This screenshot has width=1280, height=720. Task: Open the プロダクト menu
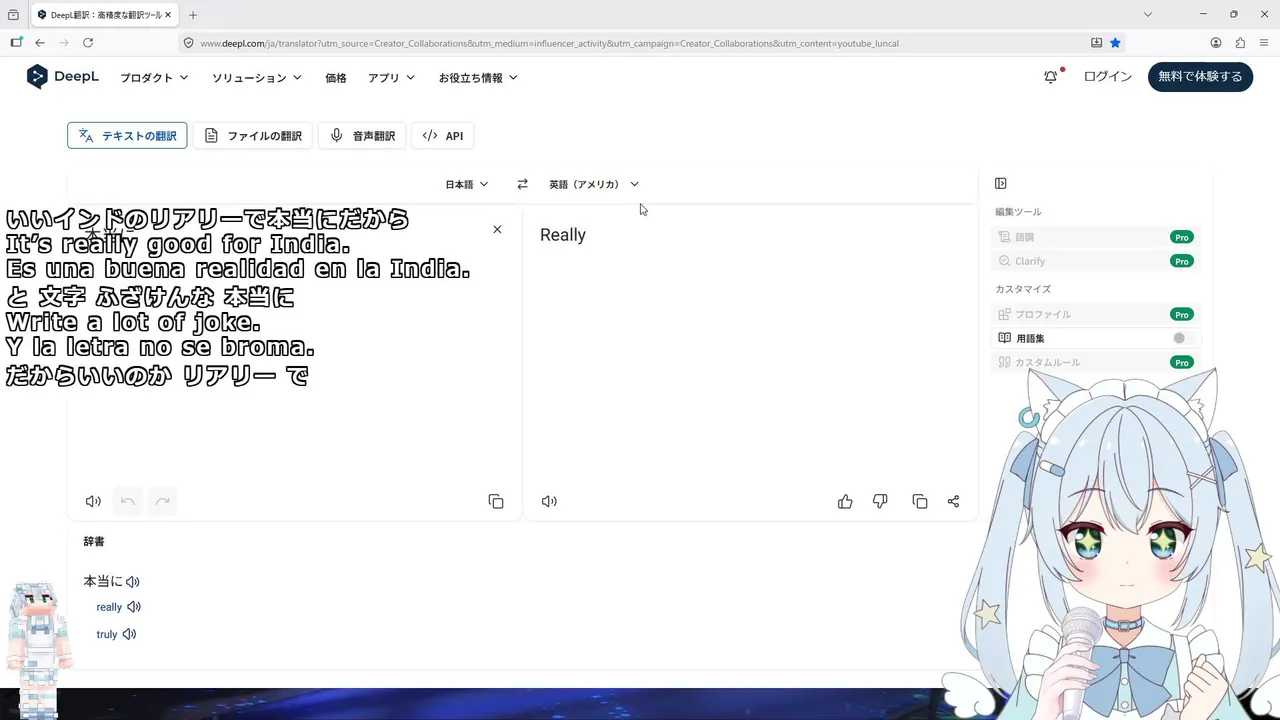154,77
